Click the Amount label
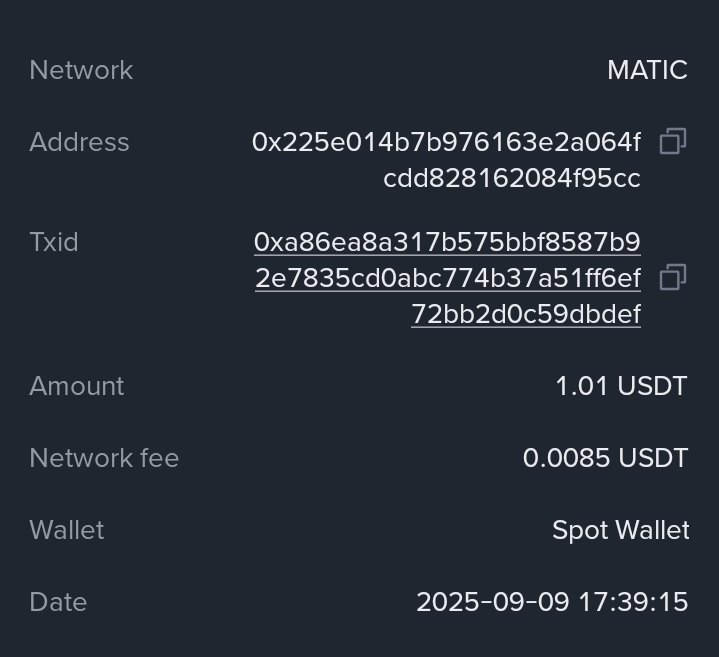The height and width of the screenshot is (657, 719). pyautogui.click(x=76, y=386)
